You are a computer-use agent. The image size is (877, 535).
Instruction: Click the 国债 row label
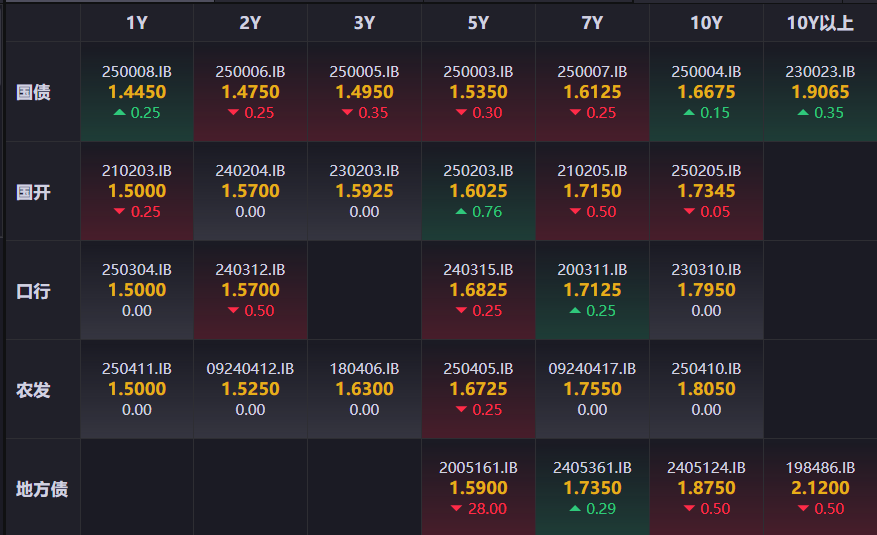34,92
